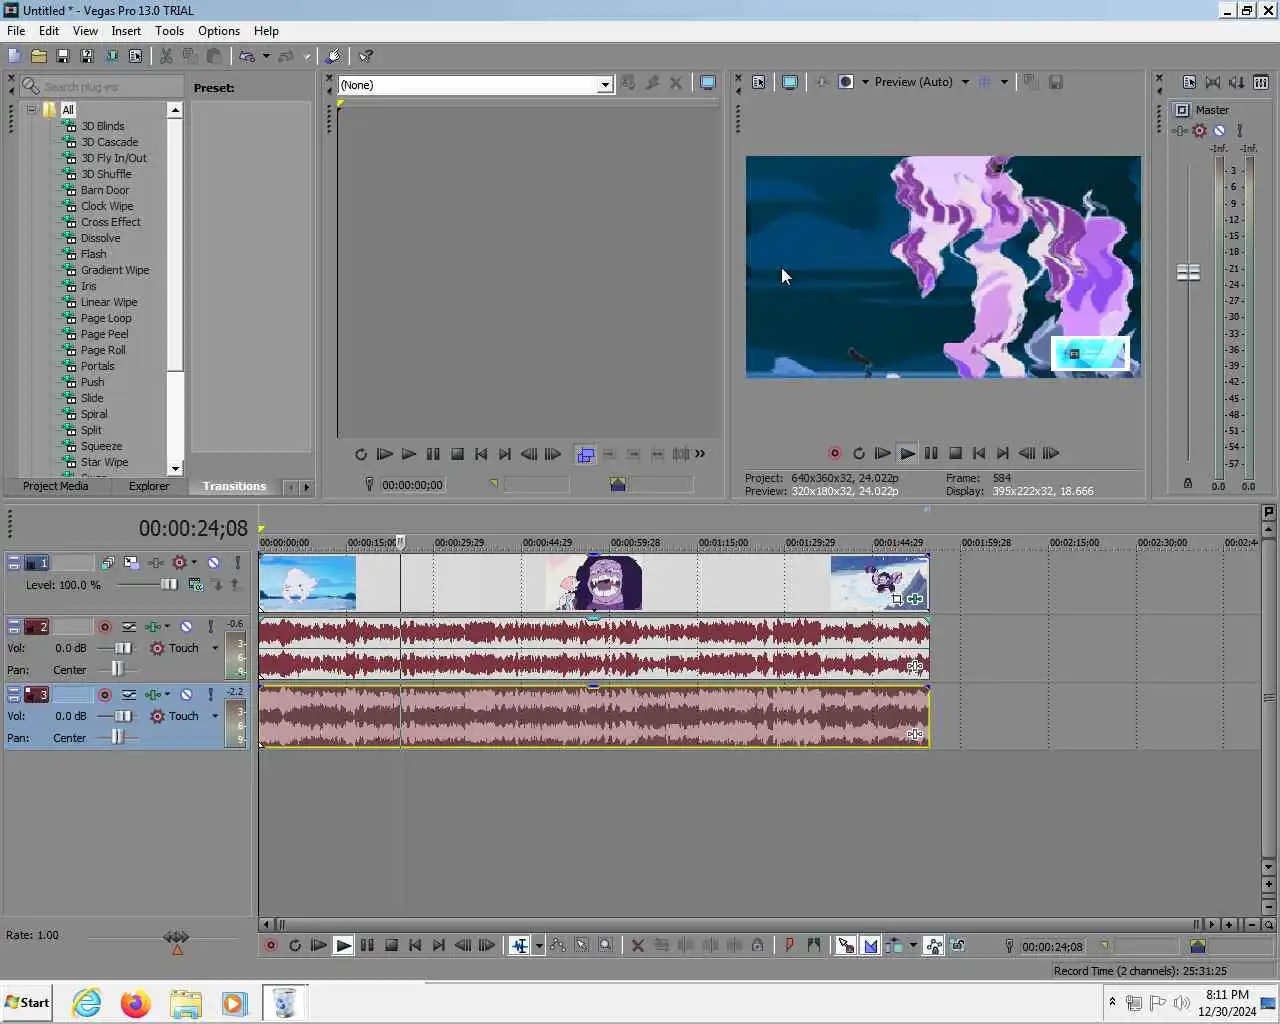Open the Options menu

[219, 31]
